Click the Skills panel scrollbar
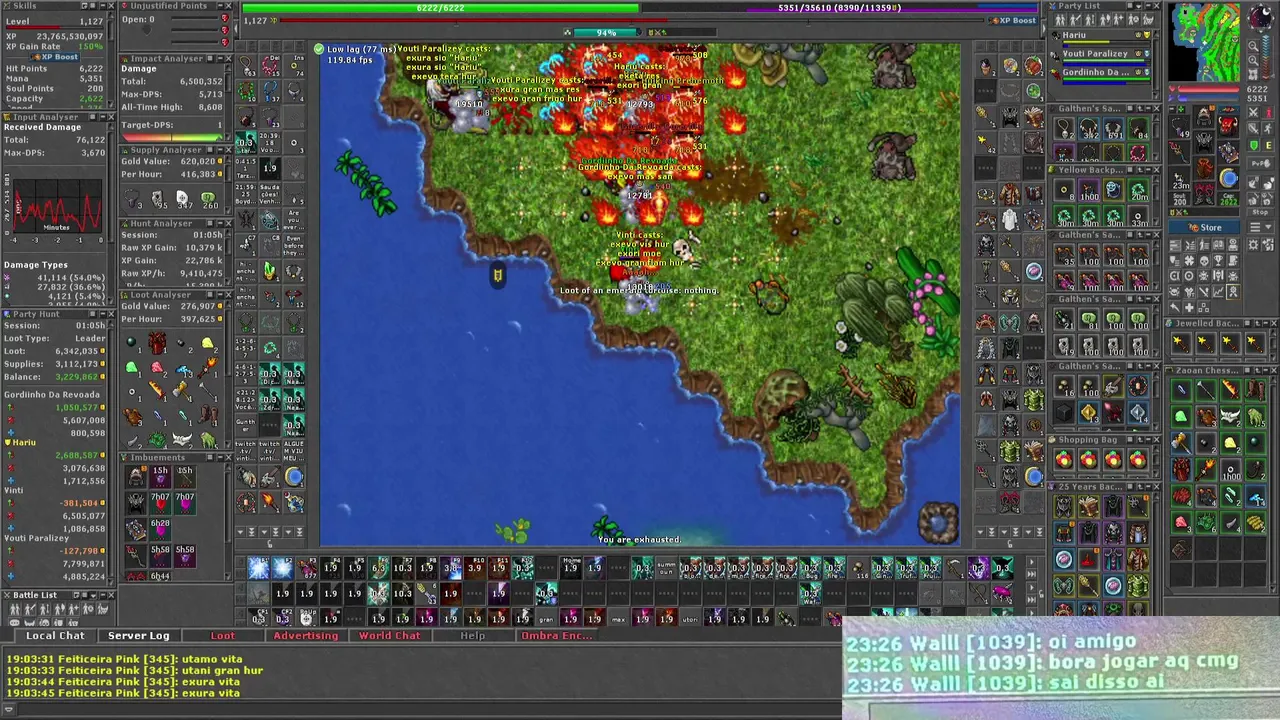 click(x=111, y=59)
